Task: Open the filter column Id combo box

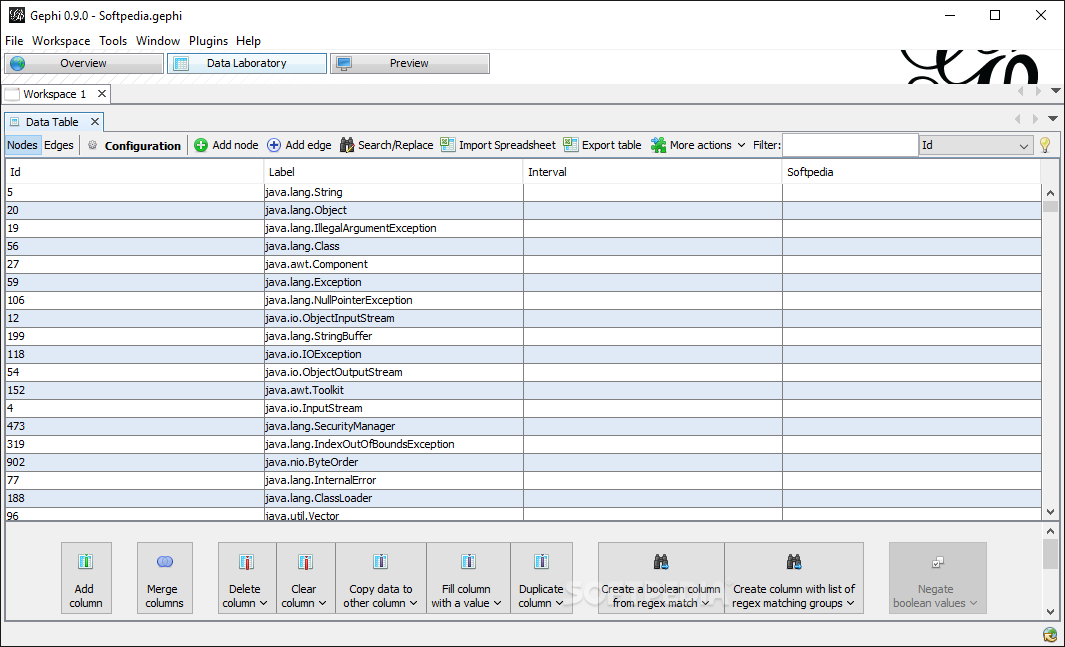Action: tap(976, 145)
